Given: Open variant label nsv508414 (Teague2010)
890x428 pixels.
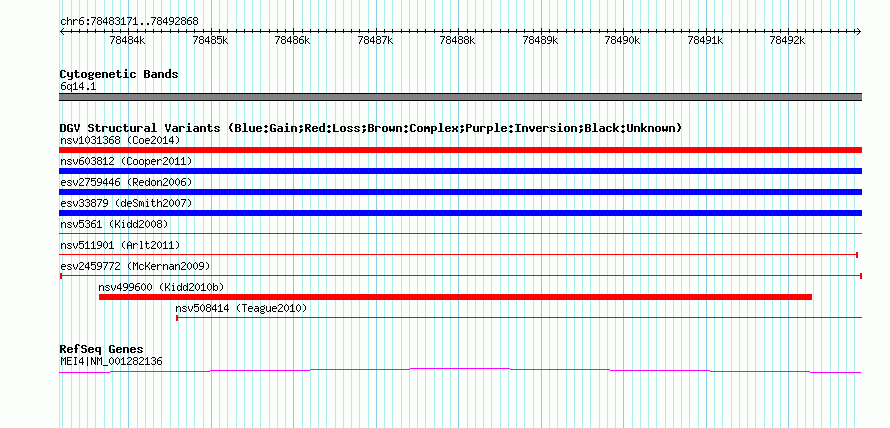Looking at the screenshot, I should [x=241, y=308].
